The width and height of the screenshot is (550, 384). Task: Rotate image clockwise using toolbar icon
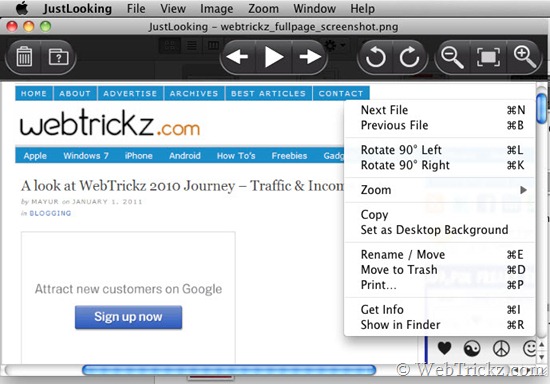(409, 57)
